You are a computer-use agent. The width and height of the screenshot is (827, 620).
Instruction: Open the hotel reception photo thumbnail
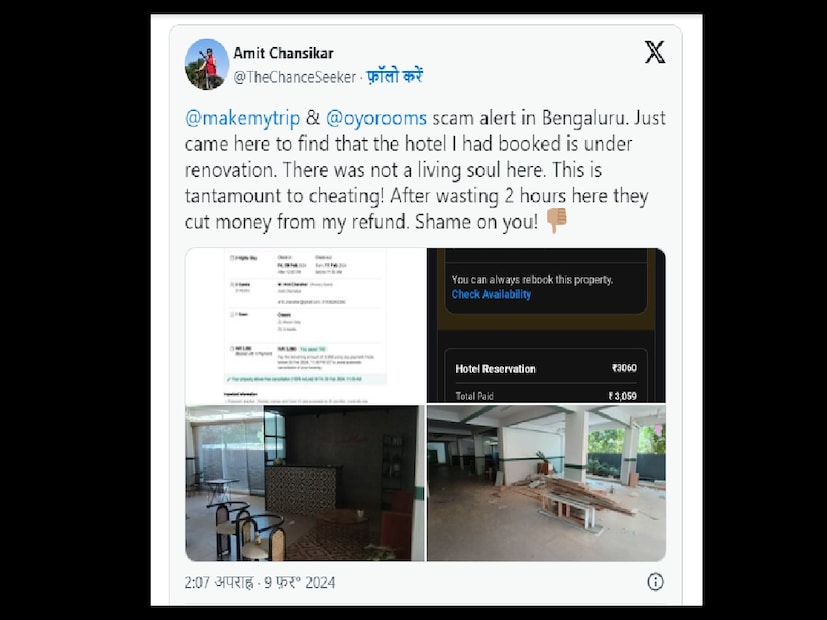[305, 483]
